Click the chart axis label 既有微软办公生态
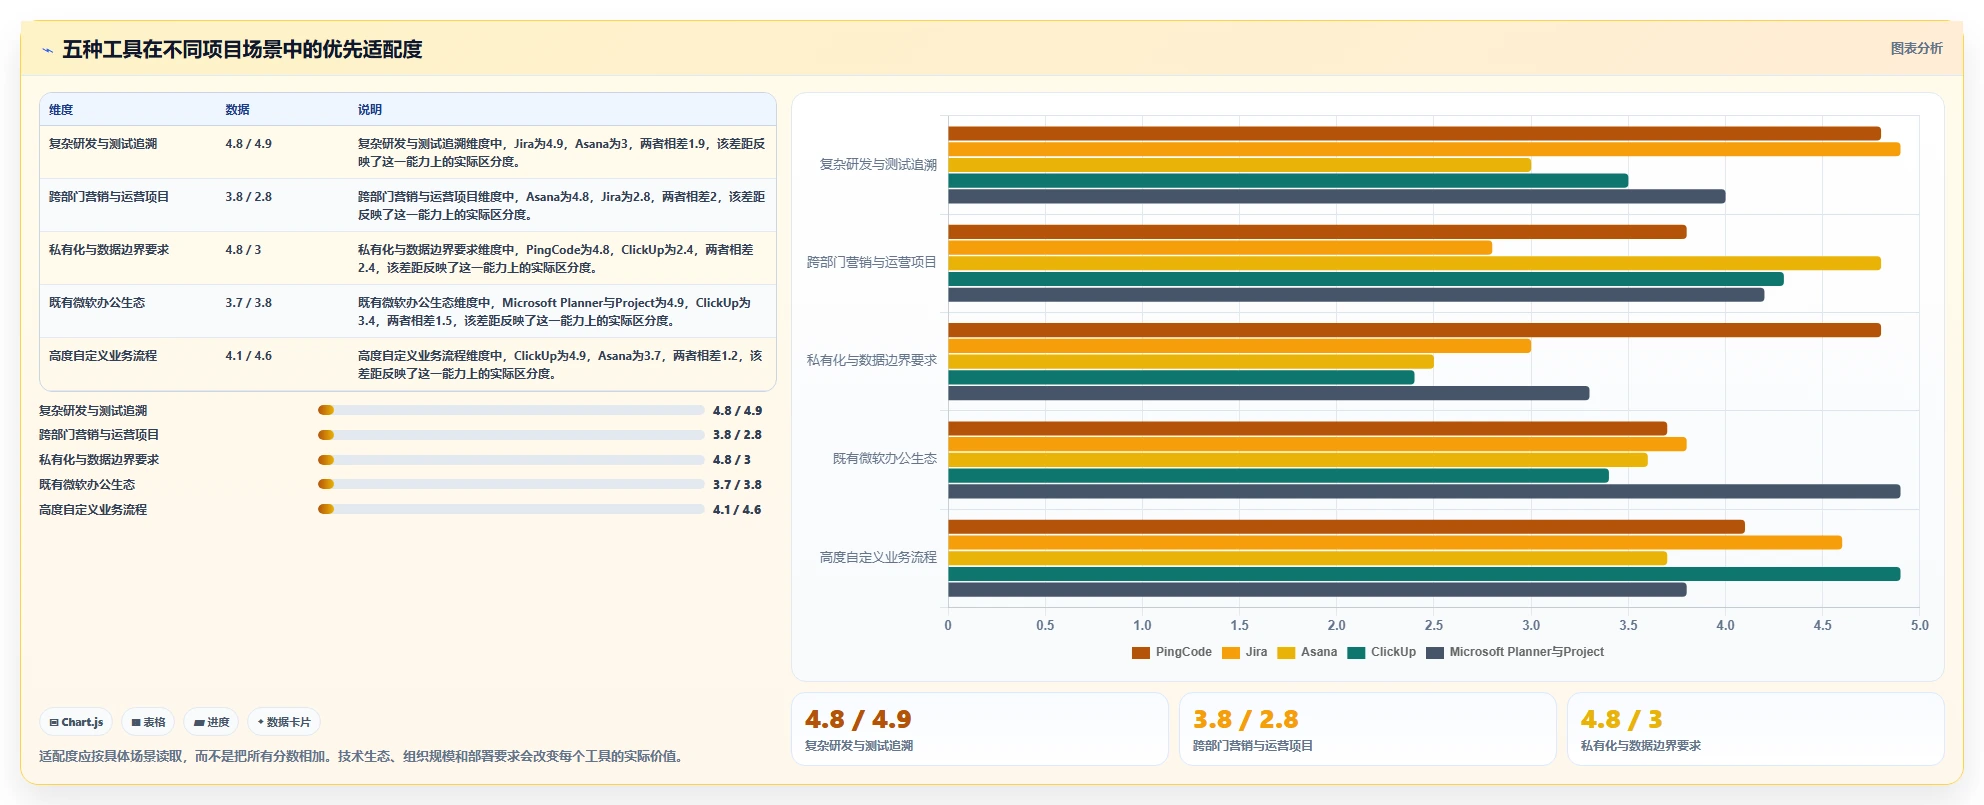1984x805 pixels. point(885,459)
